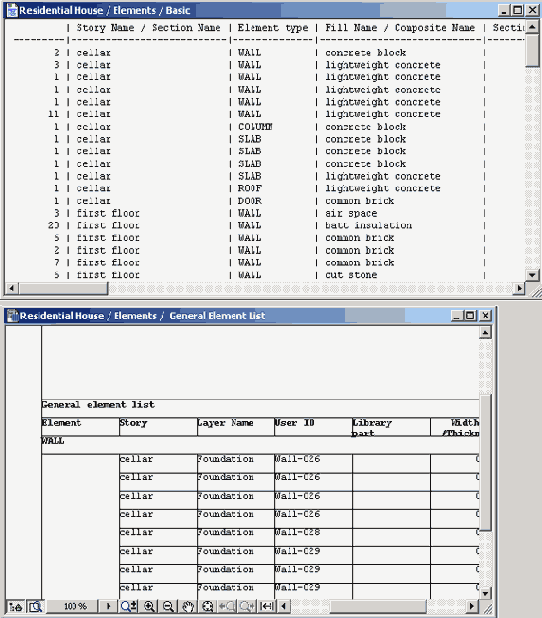Viewport: 542px width, 618px height.
Task: Click left arrow of Basic window horizontal scrollbar
Action: coord(11,288)
